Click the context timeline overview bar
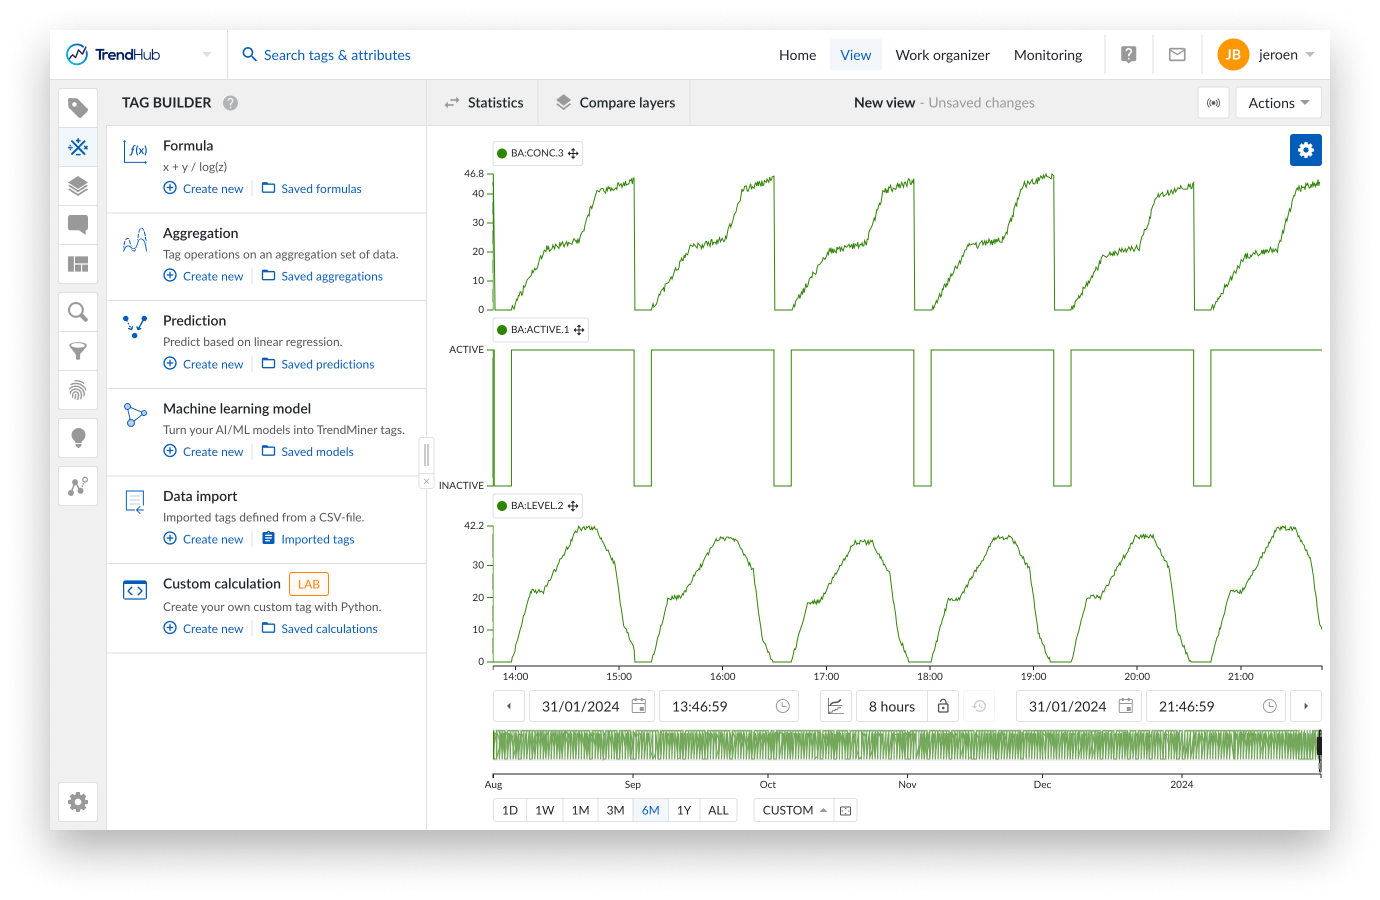The height and width of the screenshot is (900, 1380). (x=905, y=746)
